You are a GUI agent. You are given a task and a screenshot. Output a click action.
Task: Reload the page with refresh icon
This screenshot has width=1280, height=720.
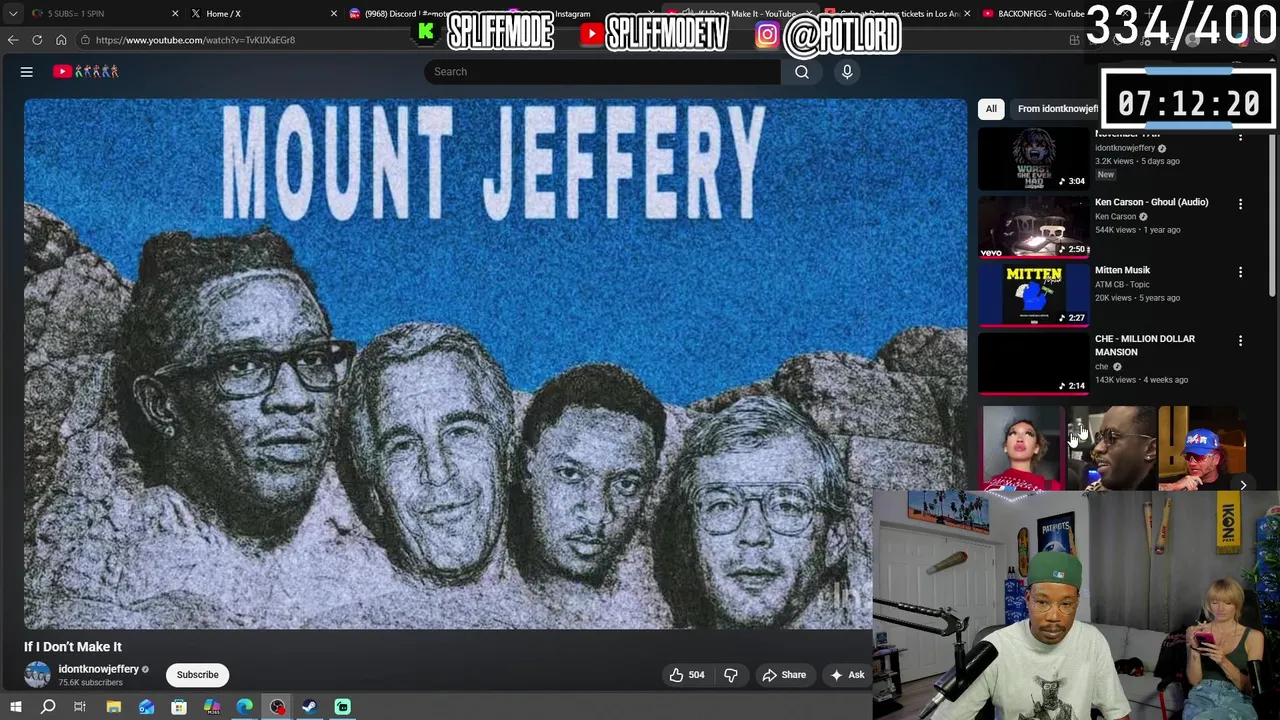pyautogui.click(x=37, y=40)
